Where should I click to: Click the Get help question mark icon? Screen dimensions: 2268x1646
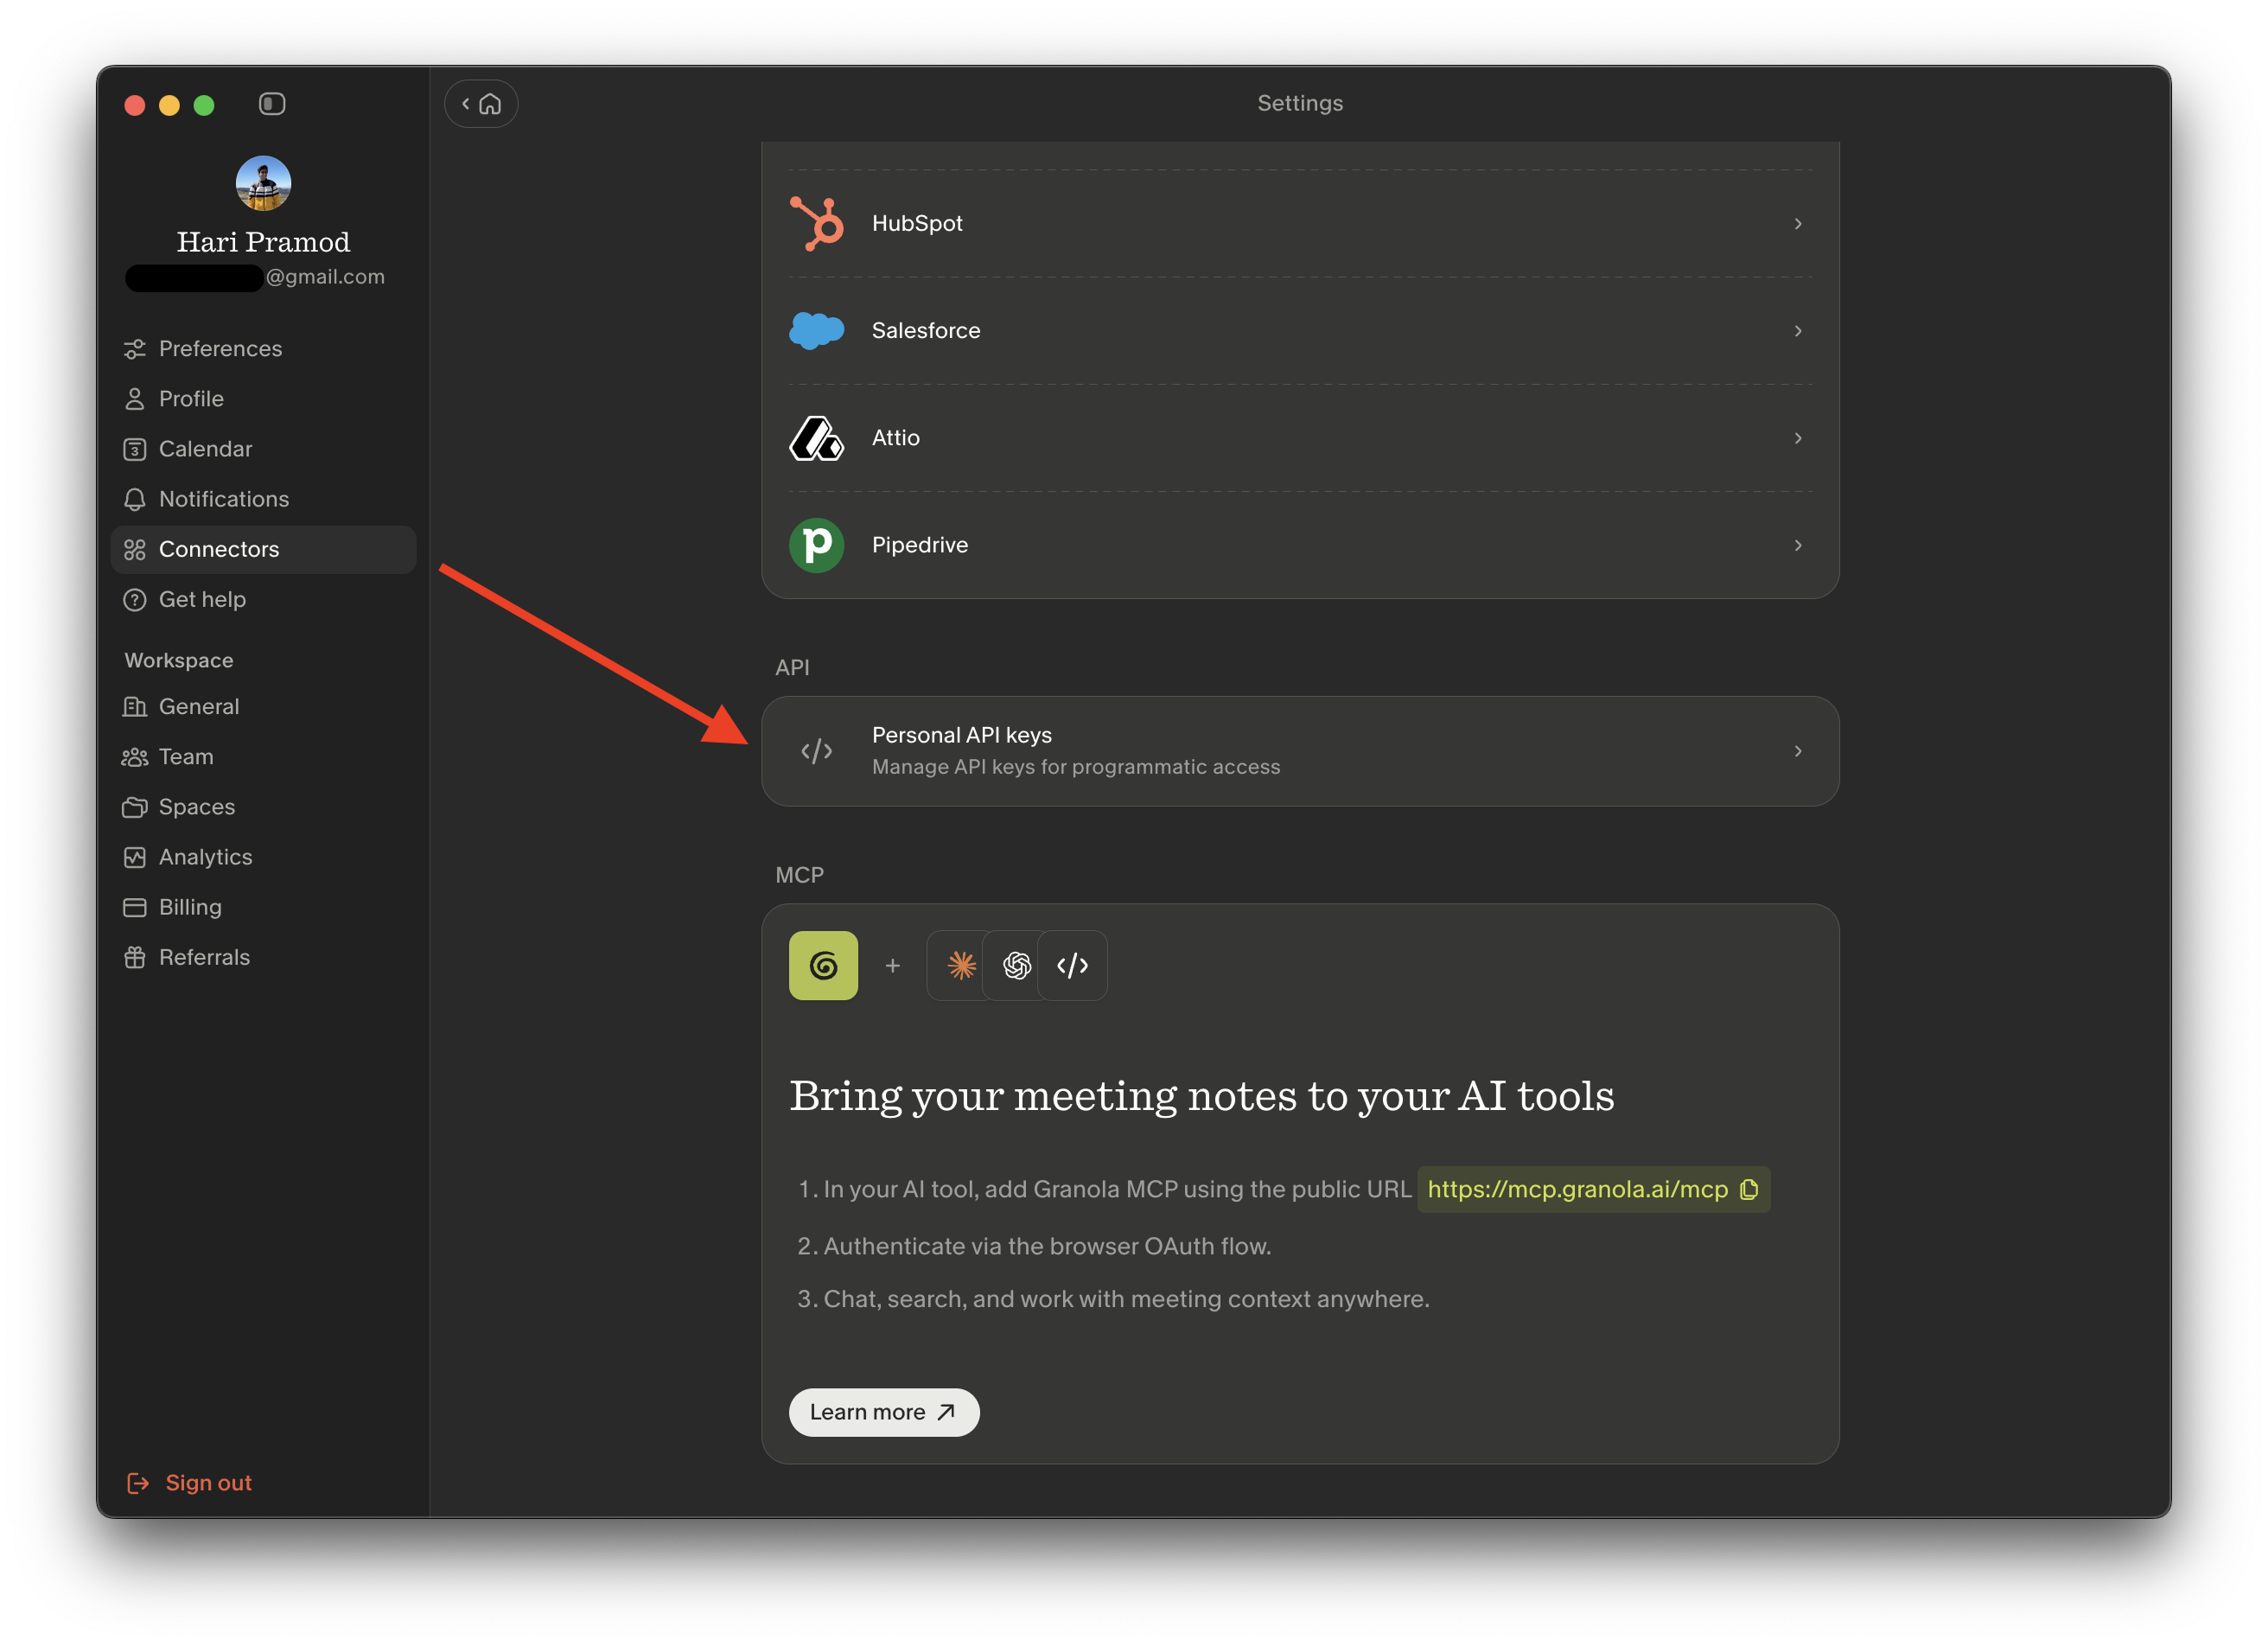point(135,600)
